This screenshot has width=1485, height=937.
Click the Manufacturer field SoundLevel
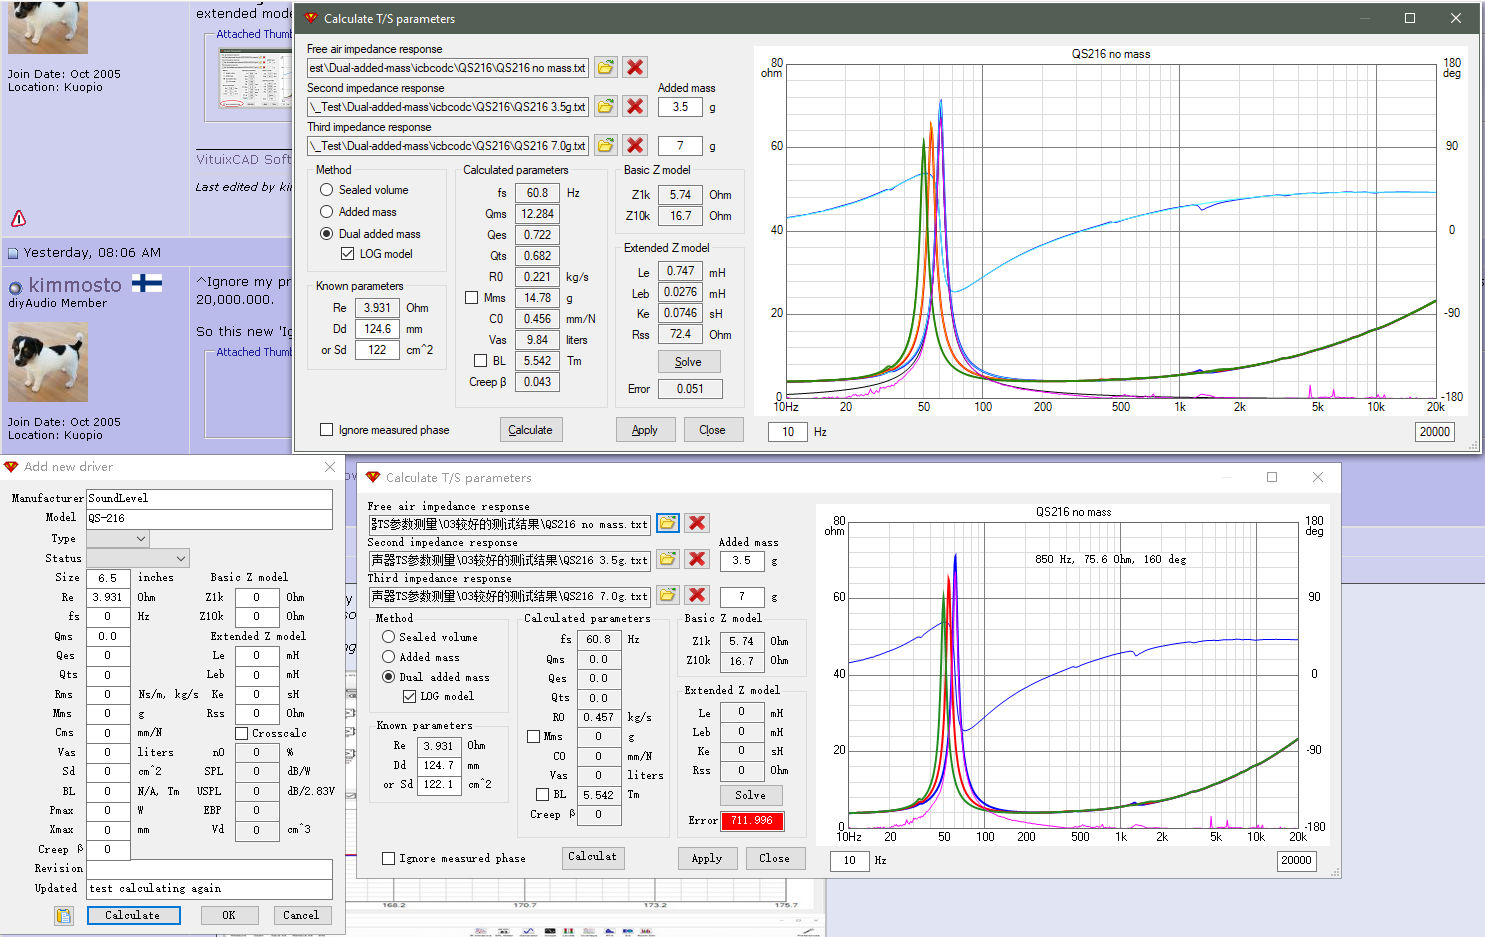click(x=209, y=498)
